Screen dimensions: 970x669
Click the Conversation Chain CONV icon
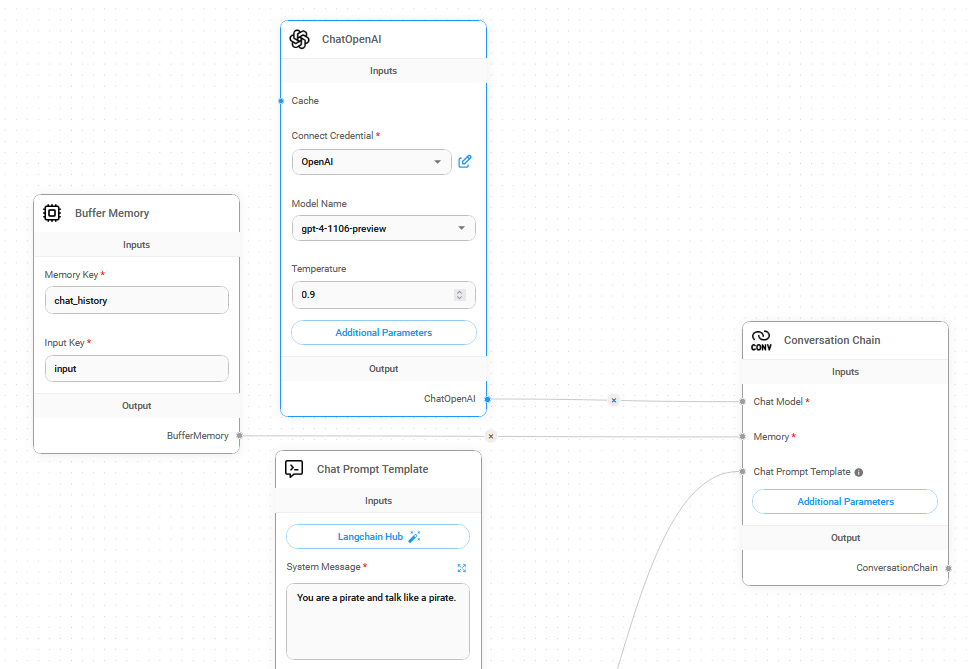point(761,340)
